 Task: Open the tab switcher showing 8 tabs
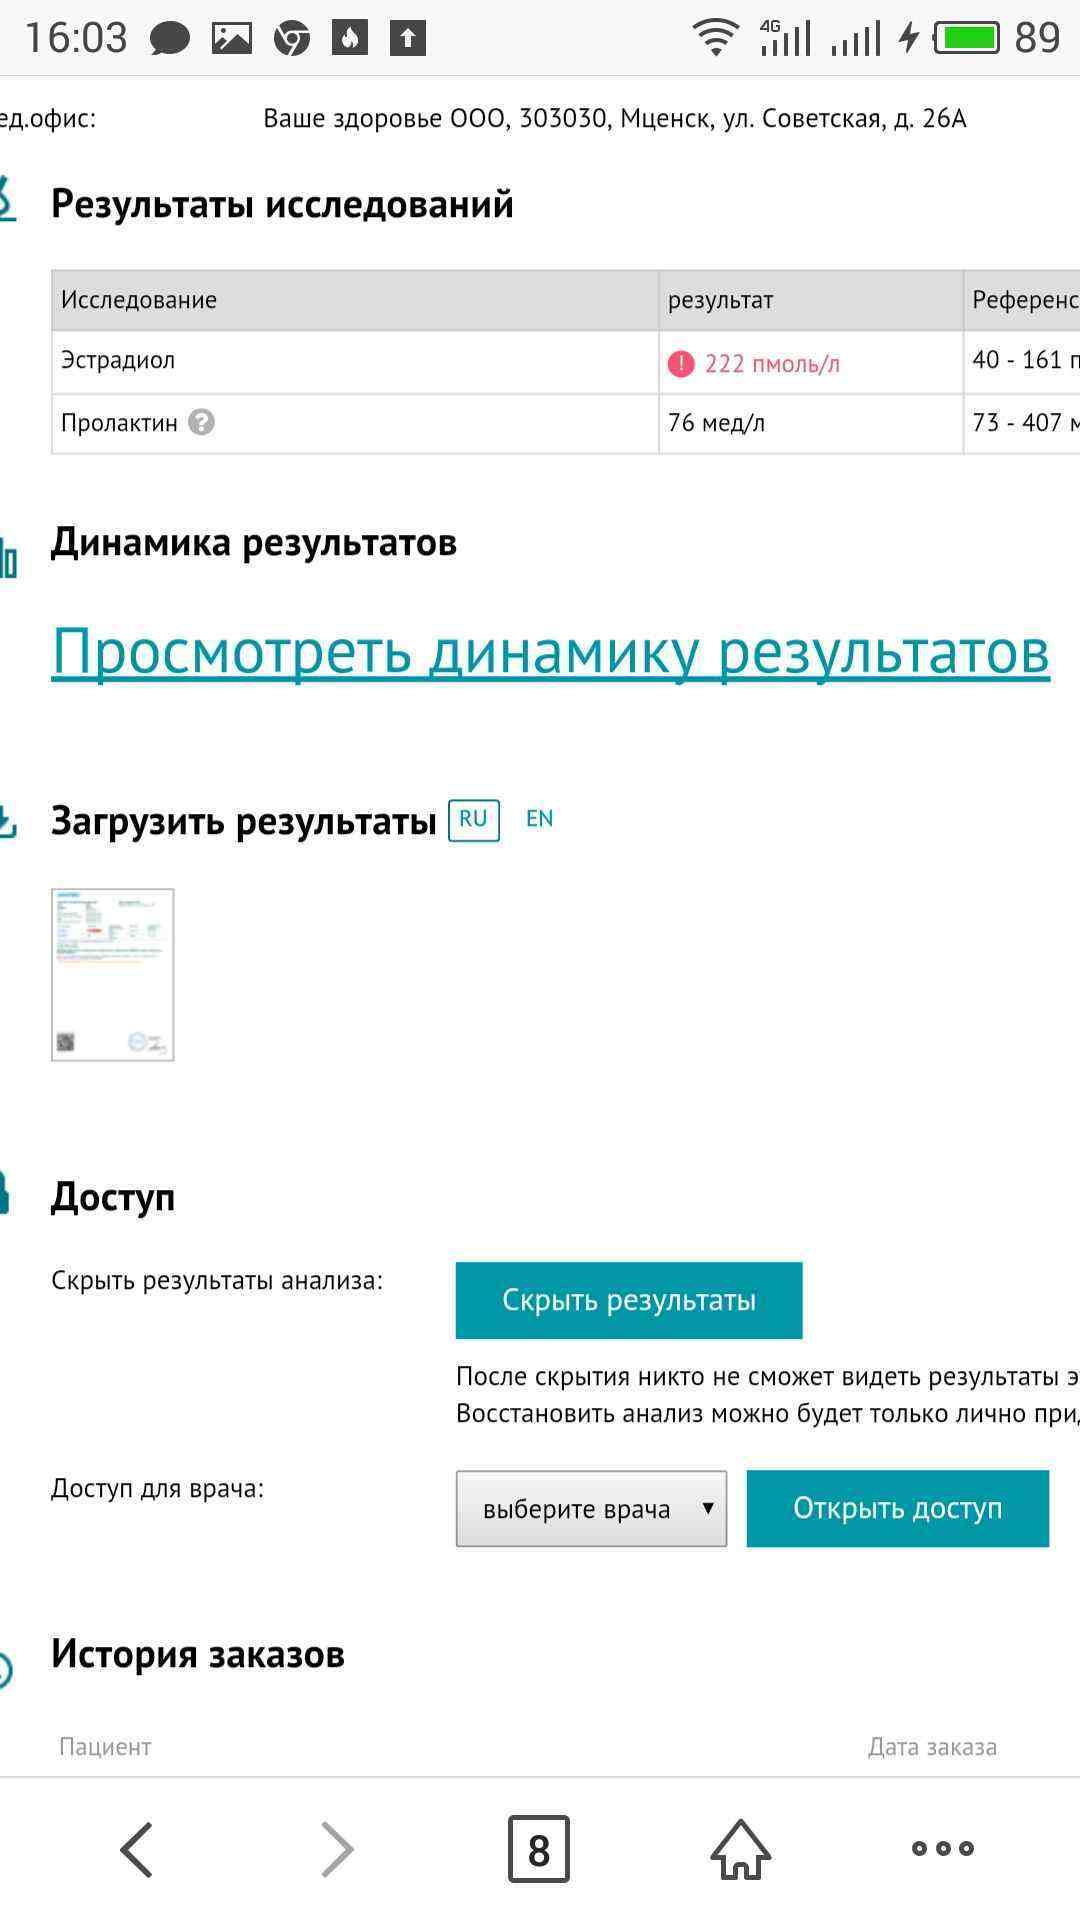(539, 1849)
